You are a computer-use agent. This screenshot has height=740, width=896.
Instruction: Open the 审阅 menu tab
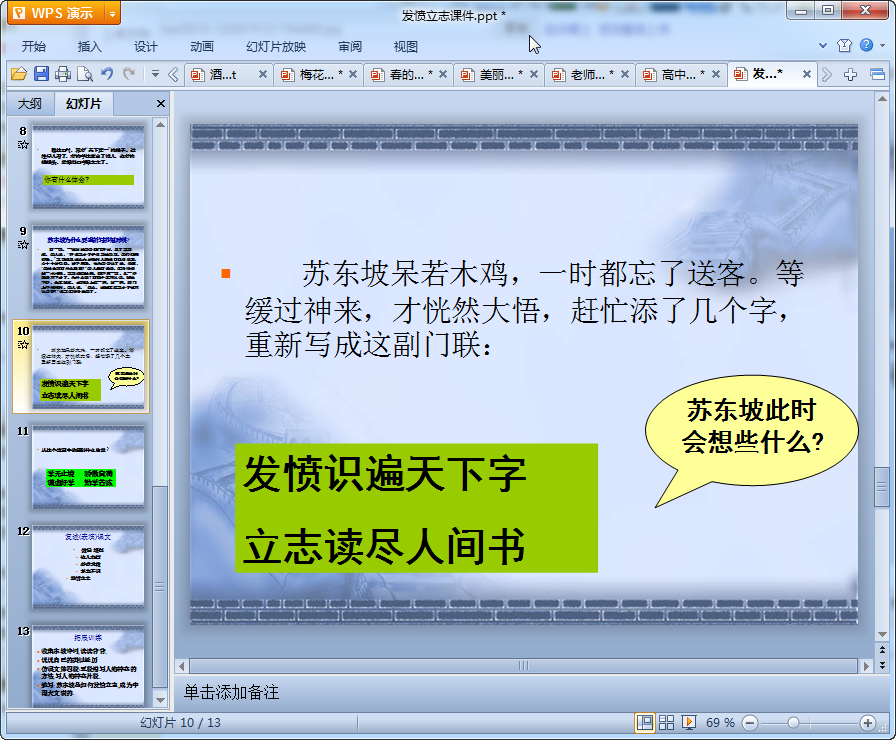(x=350, y=46)
